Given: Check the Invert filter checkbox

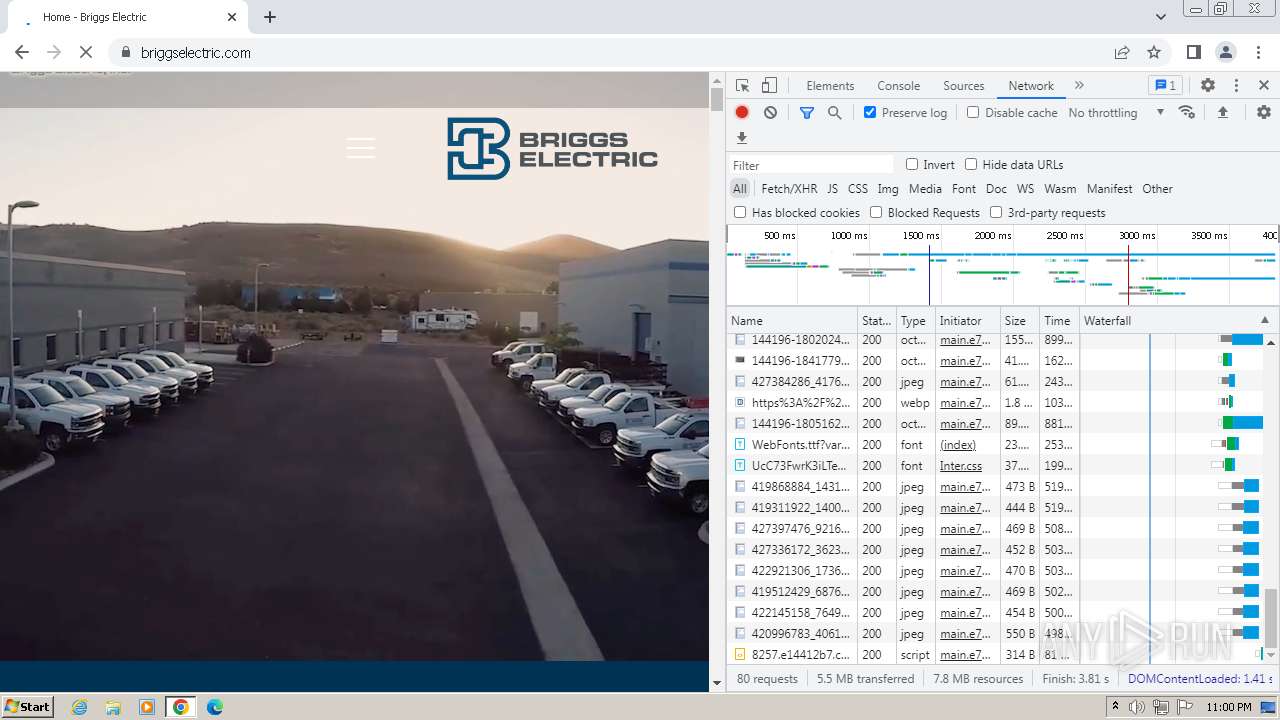Looking at the screenshot, I should coord(912,164).
